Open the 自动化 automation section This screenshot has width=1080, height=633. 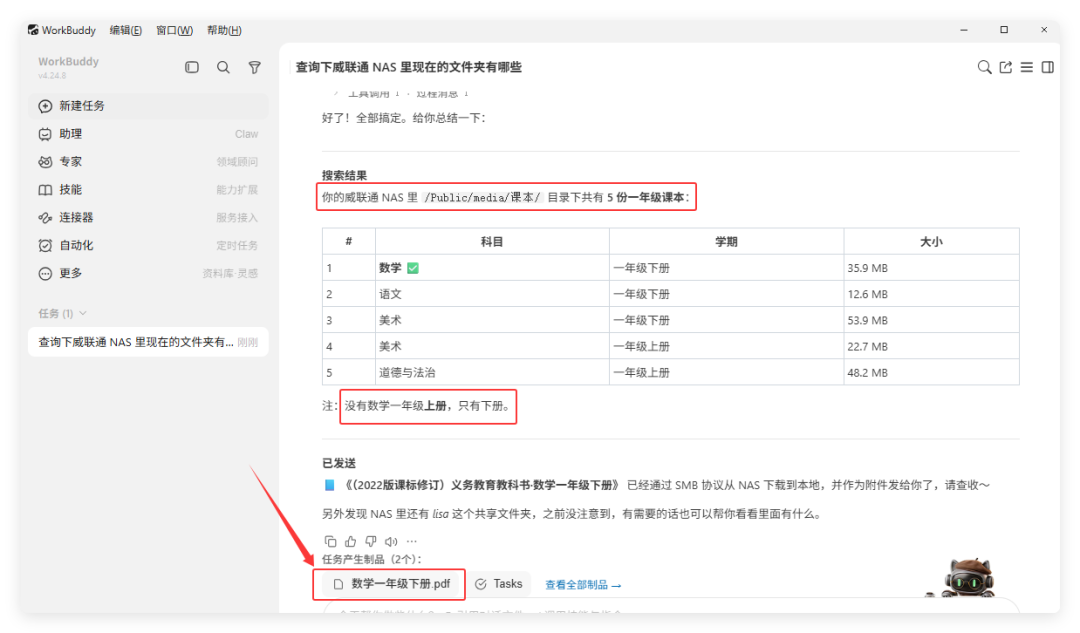click(x=148, y=245)
